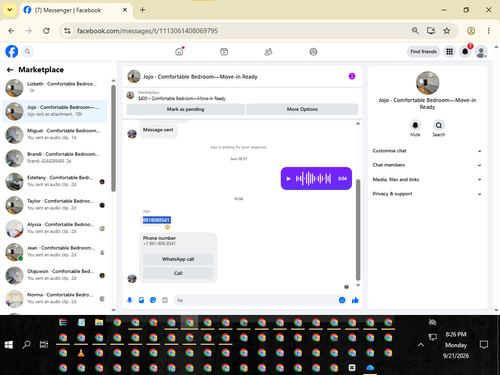The height and width of the screenshot is (375, 500).
Task: Reload the page with the refresh icon
Action: (46, 31)
